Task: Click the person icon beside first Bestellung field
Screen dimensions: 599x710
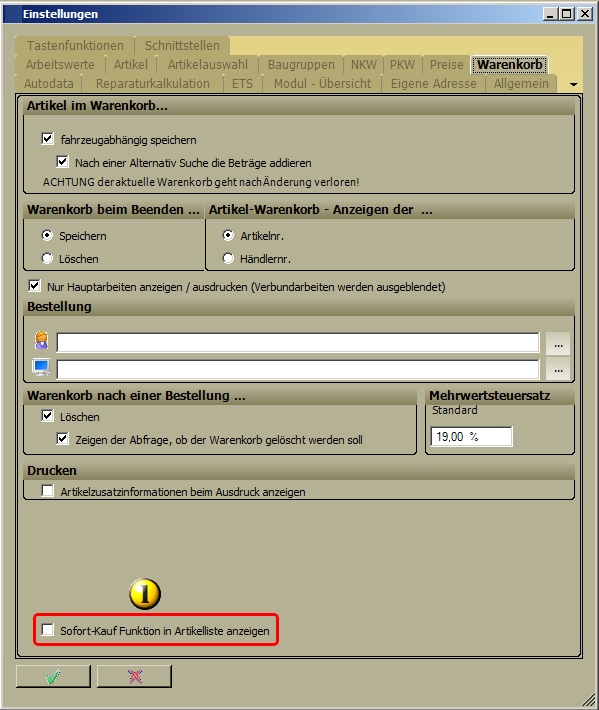Action: (42, 341)
